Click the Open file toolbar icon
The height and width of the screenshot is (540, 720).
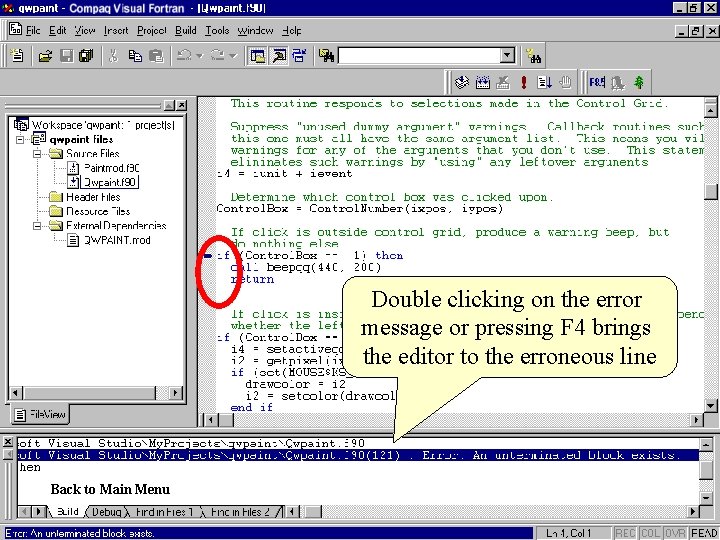pos(45,56)
